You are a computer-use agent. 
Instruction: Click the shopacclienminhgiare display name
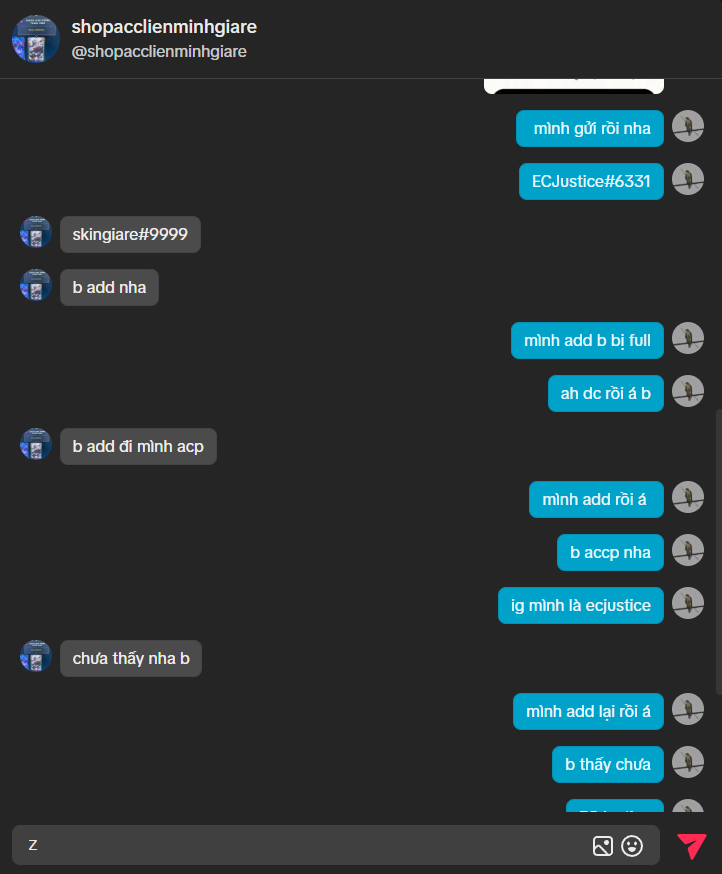(164, 27)
